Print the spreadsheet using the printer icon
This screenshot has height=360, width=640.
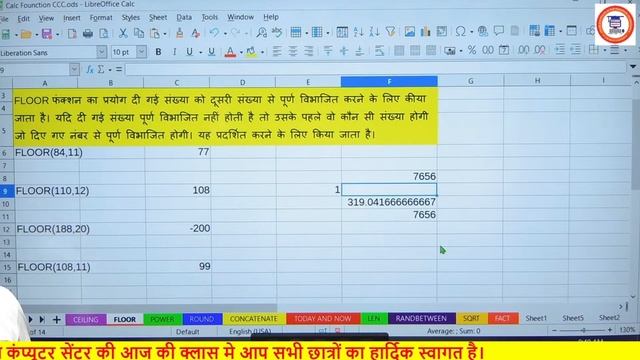(x=88, y=34)
